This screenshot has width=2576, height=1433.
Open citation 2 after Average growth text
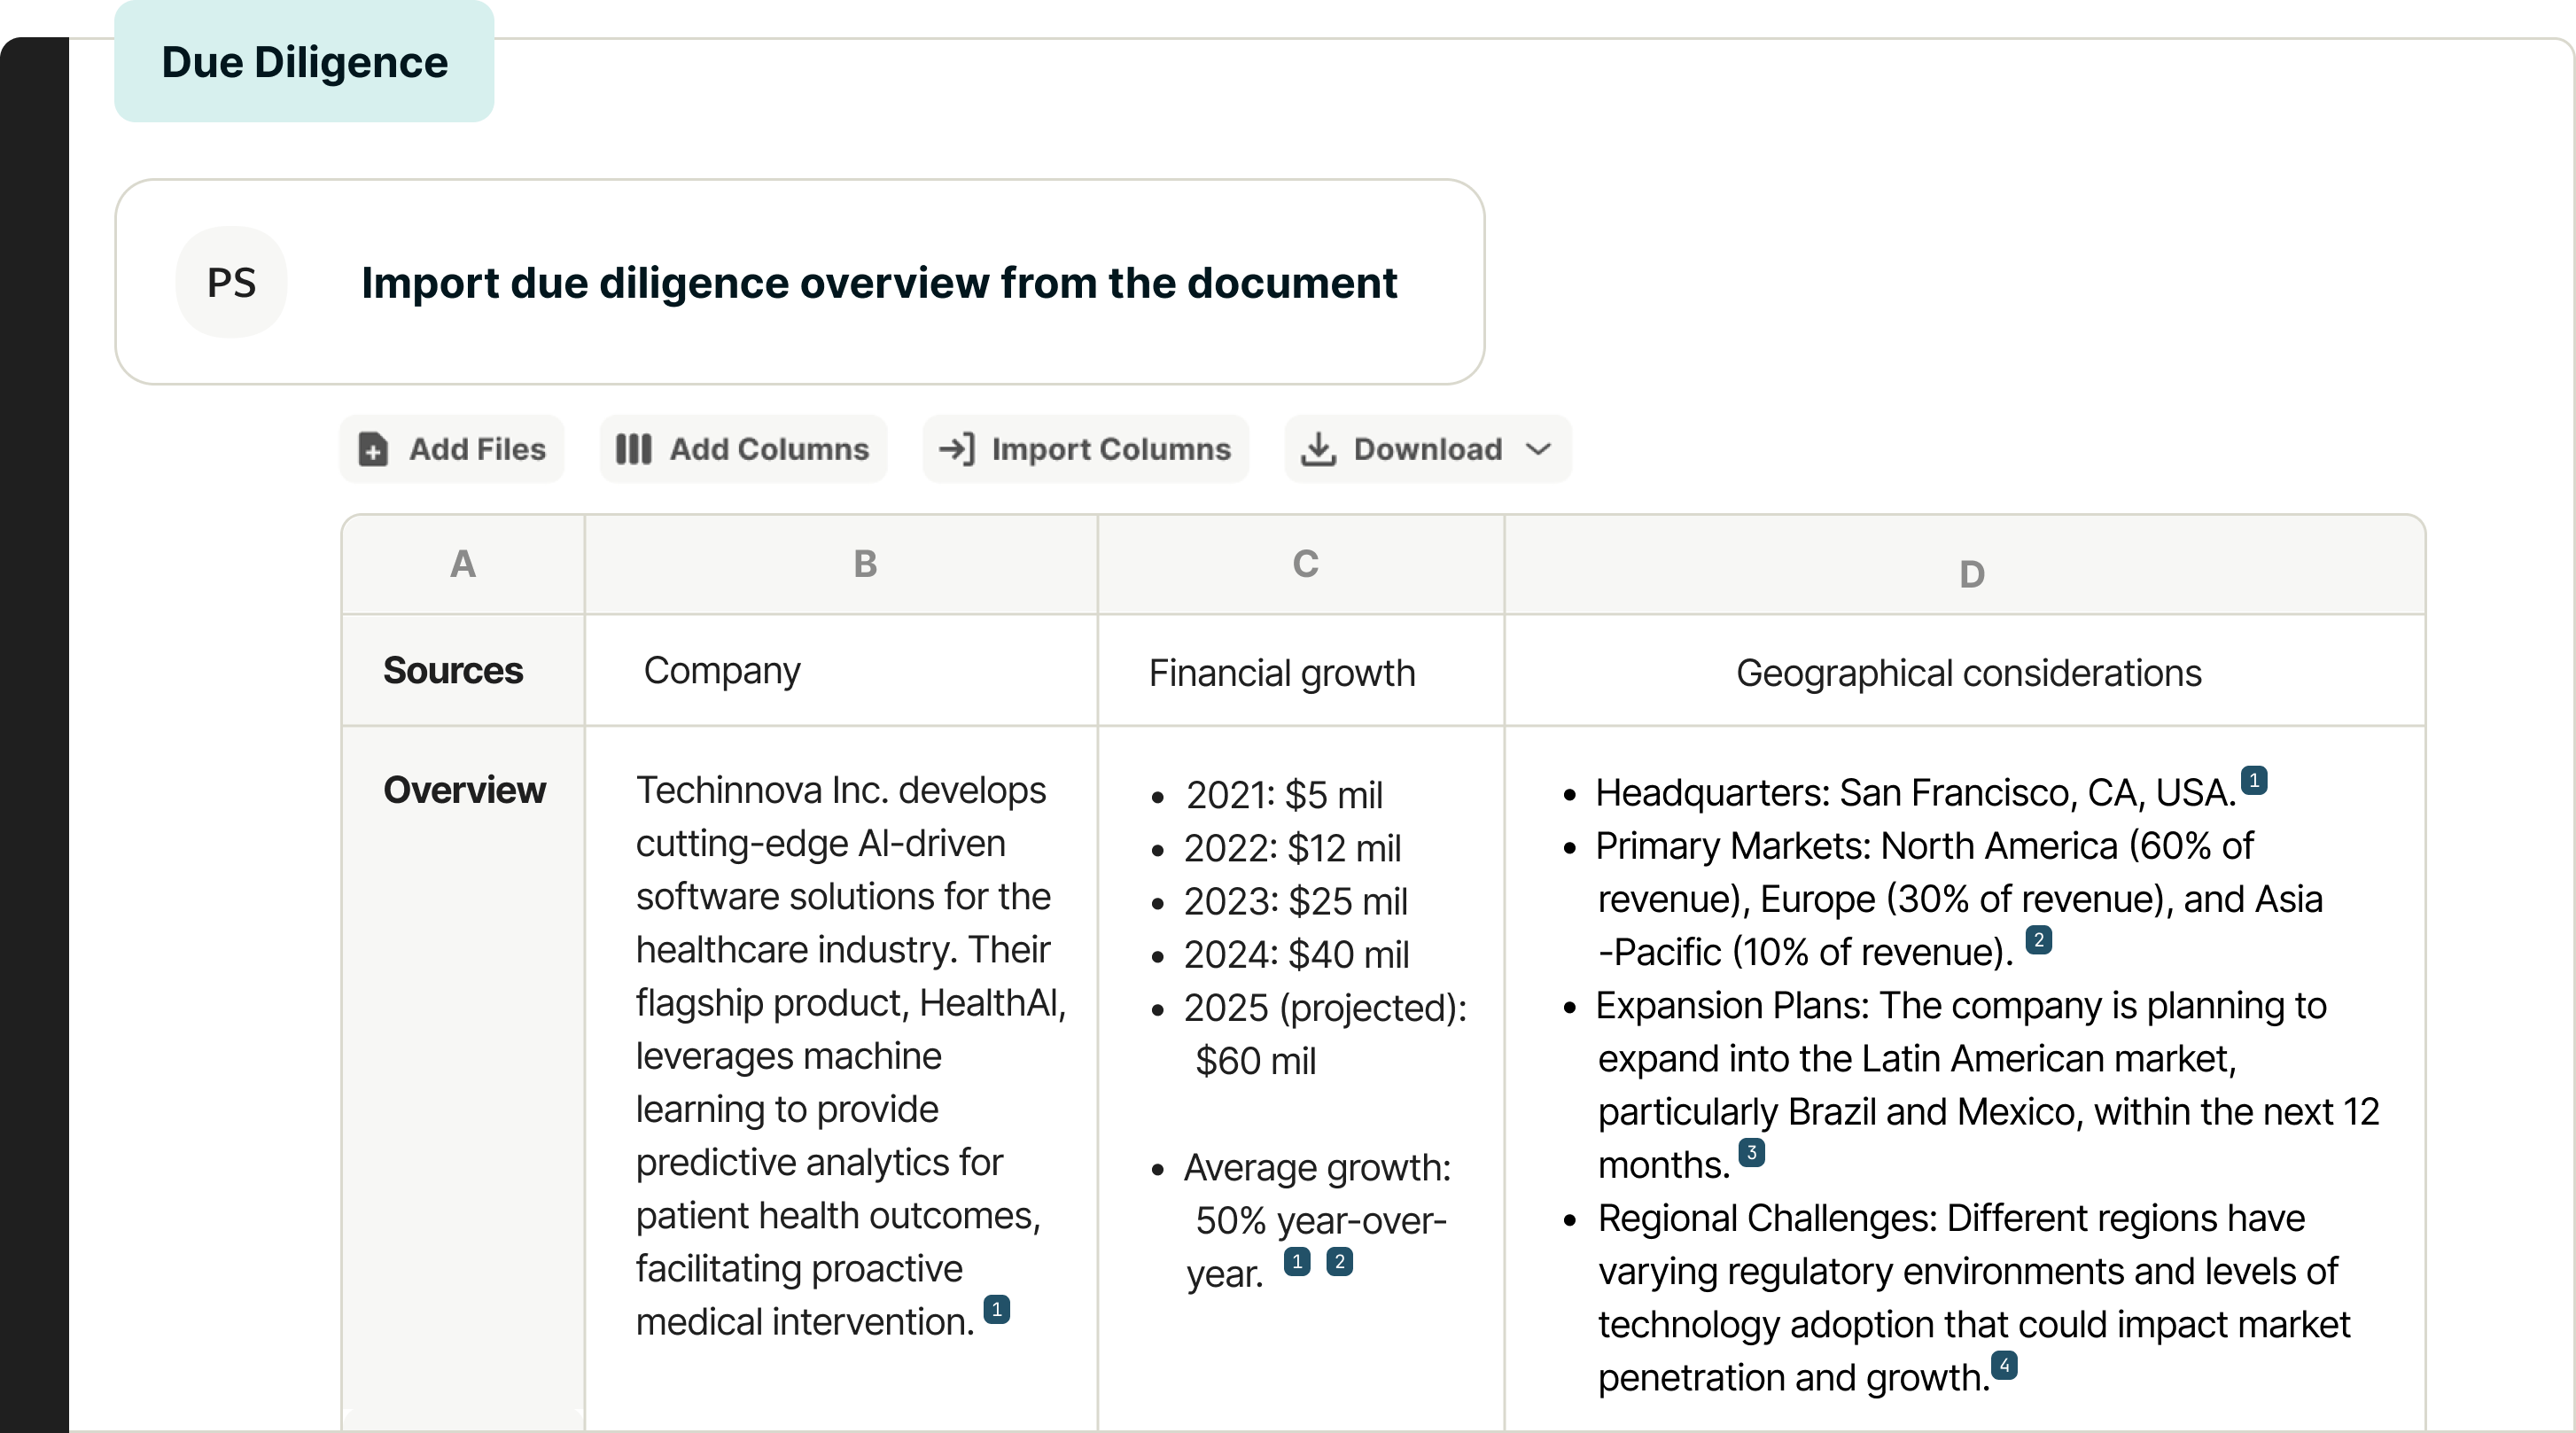pos(1339,1261)
